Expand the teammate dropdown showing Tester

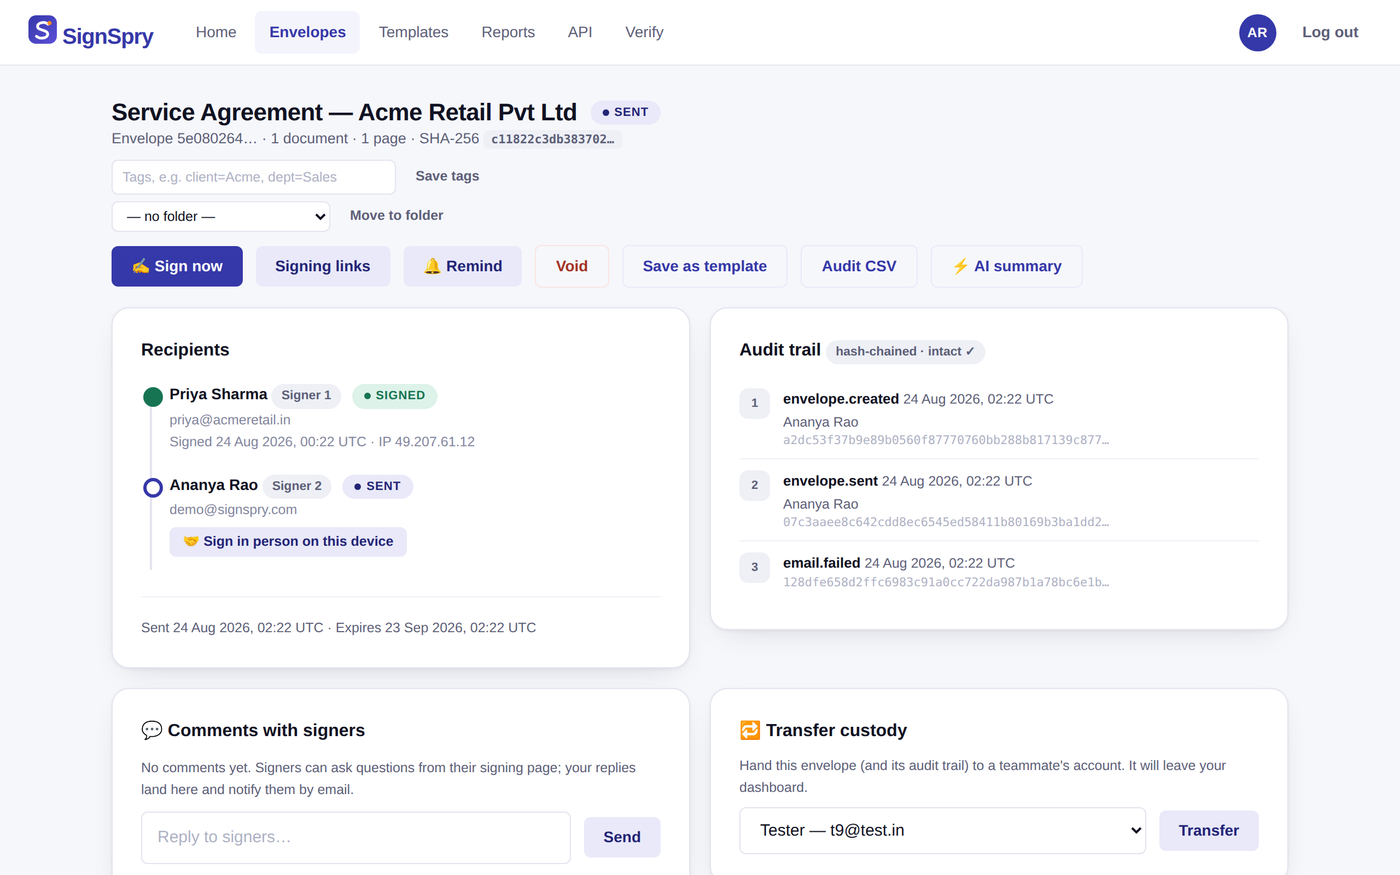pos(943,831)
